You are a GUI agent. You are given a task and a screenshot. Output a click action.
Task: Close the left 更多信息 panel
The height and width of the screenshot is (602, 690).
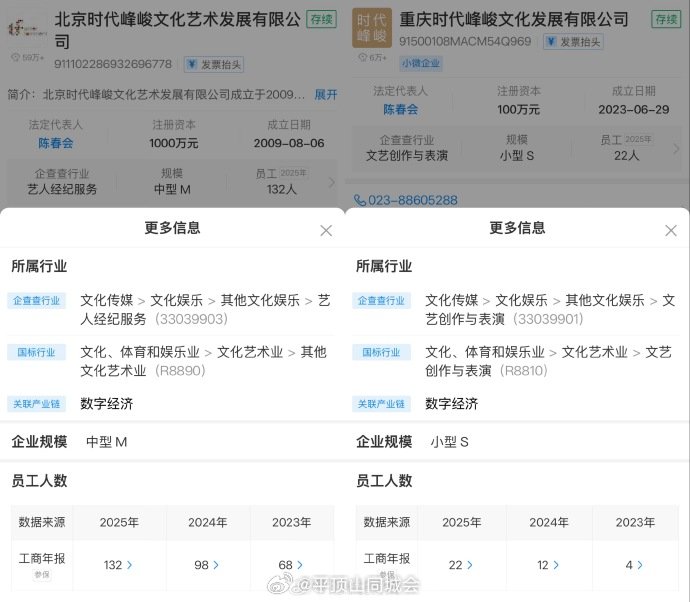click(x=326, y=231)
